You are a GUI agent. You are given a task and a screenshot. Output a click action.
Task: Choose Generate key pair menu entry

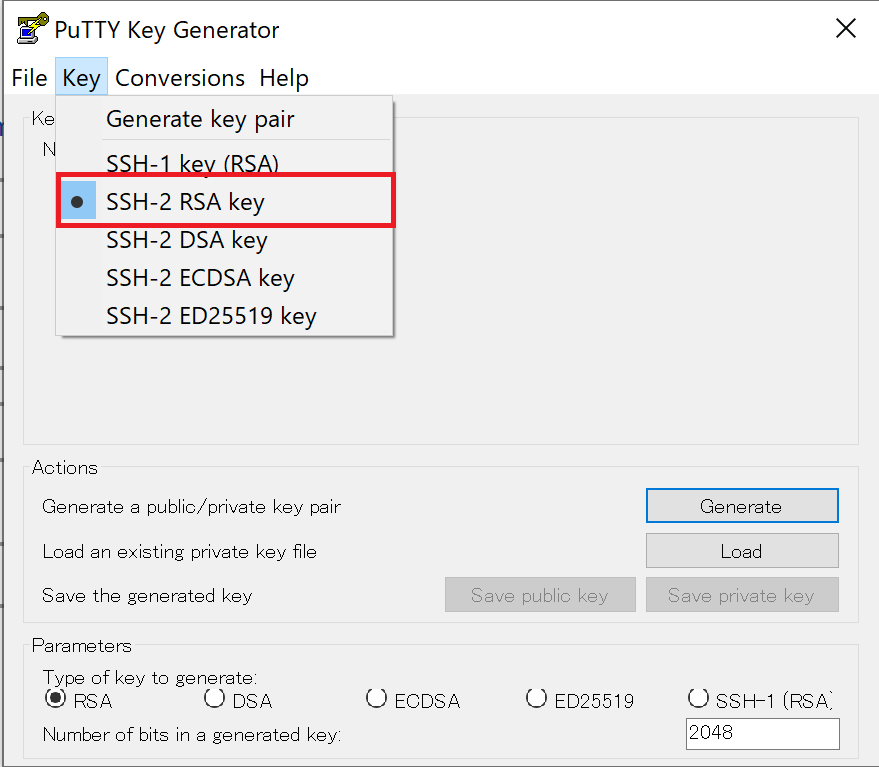click(x=200, y=119)
